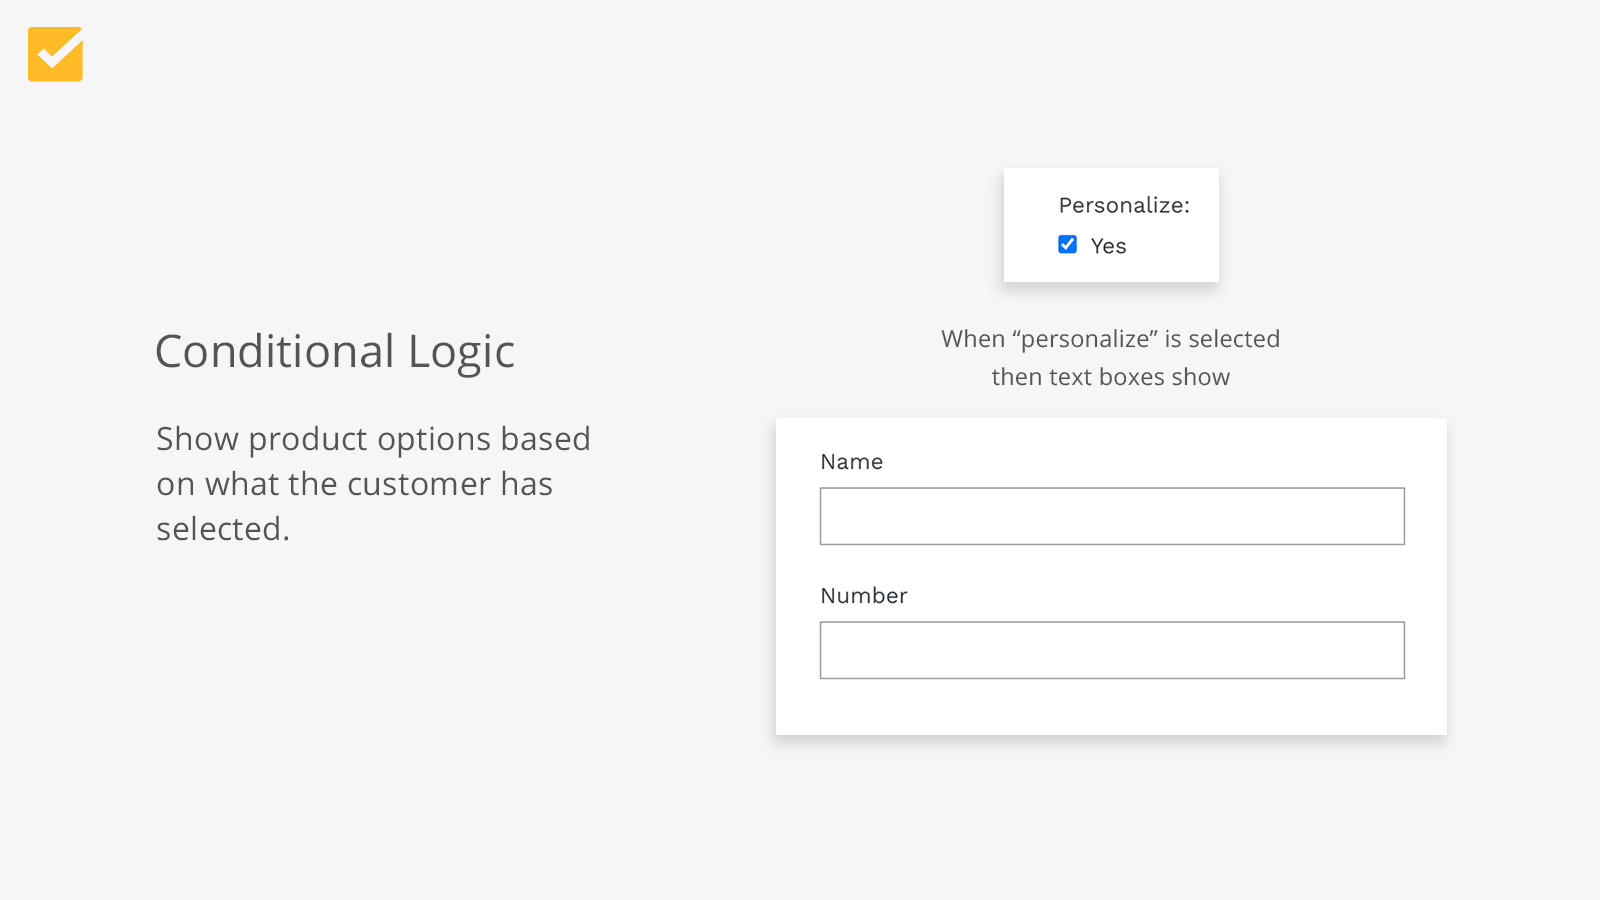Focus the Number text field

coord(1112,650)
